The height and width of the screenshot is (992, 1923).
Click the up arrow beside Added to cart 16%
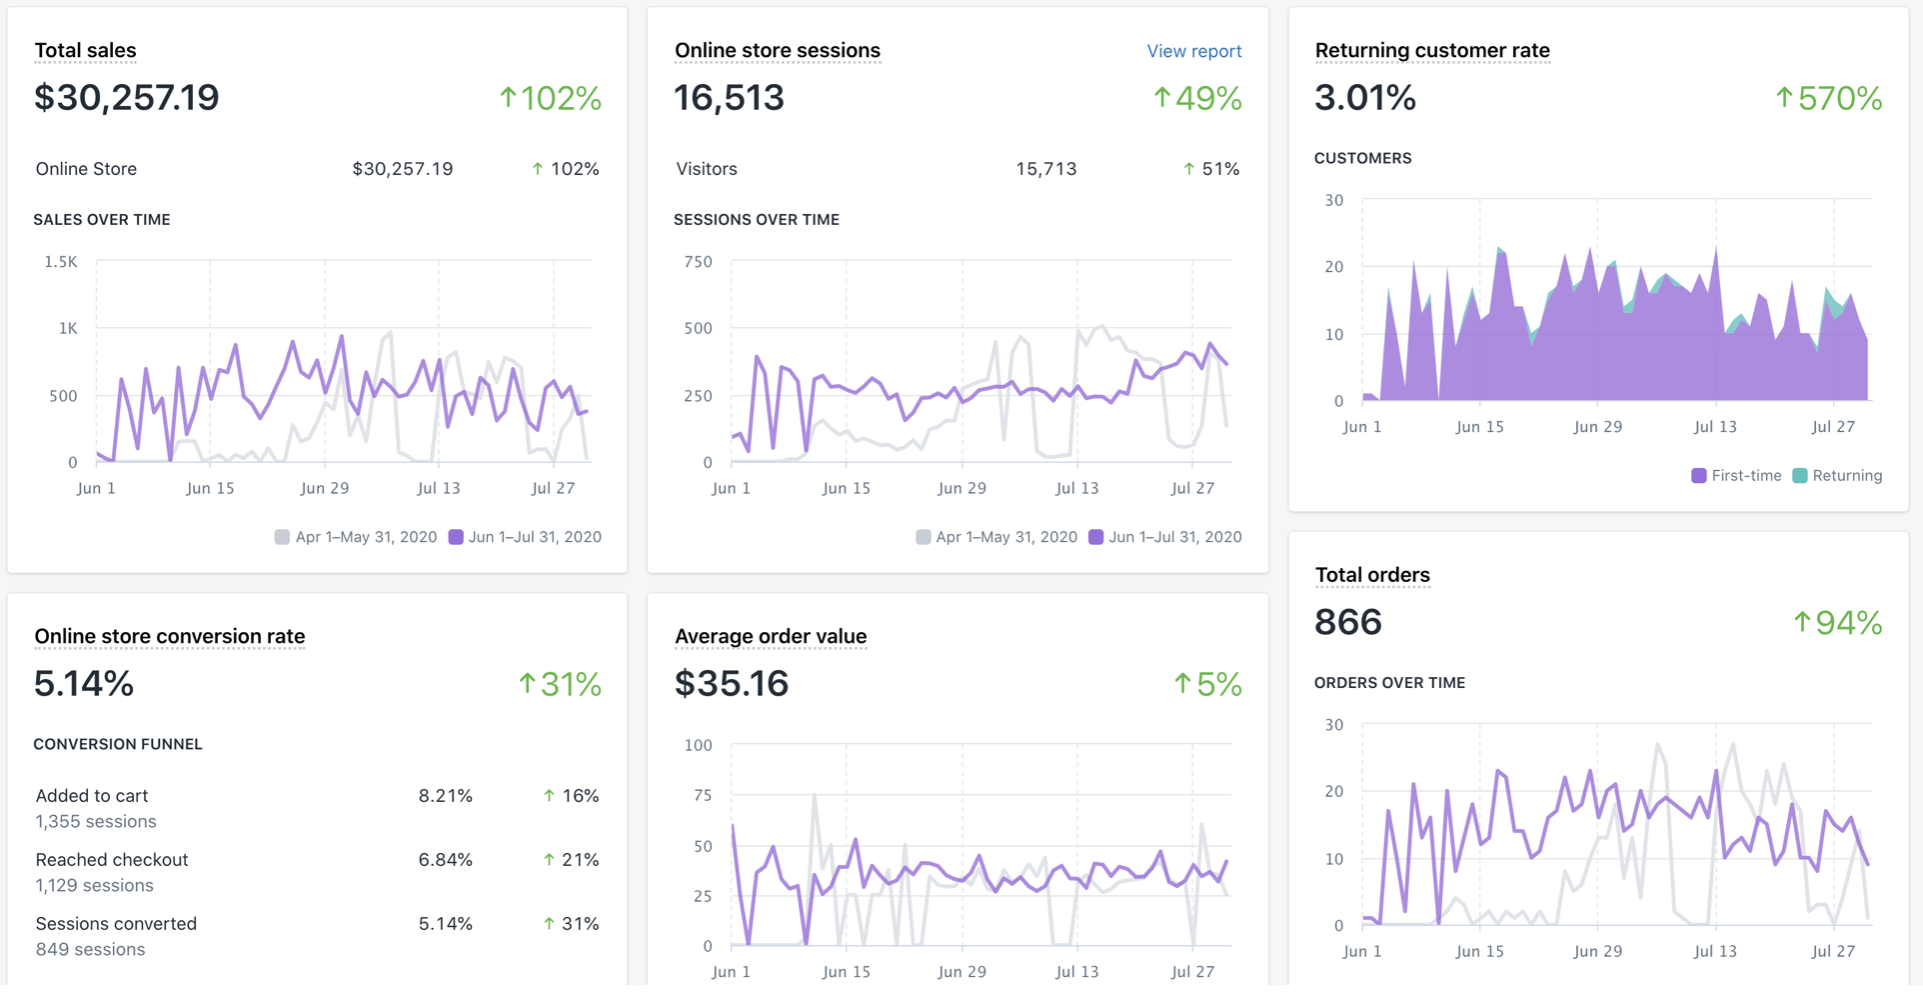click(549, 796)
